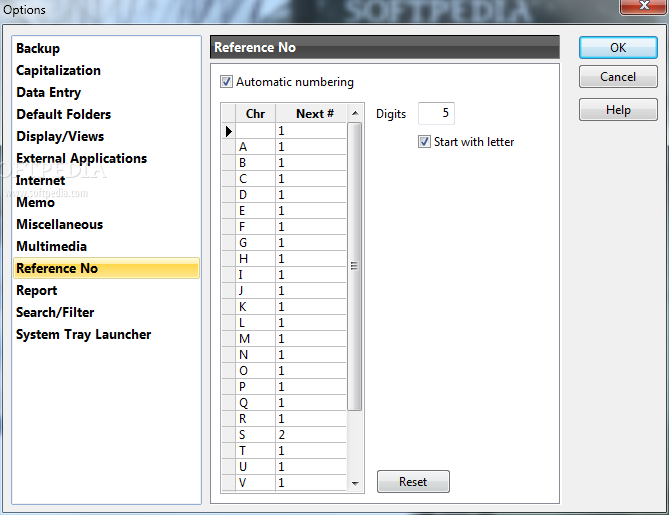Select the Chr cell containing E
This screenshot has height=515, width=669.
point(255,211)
